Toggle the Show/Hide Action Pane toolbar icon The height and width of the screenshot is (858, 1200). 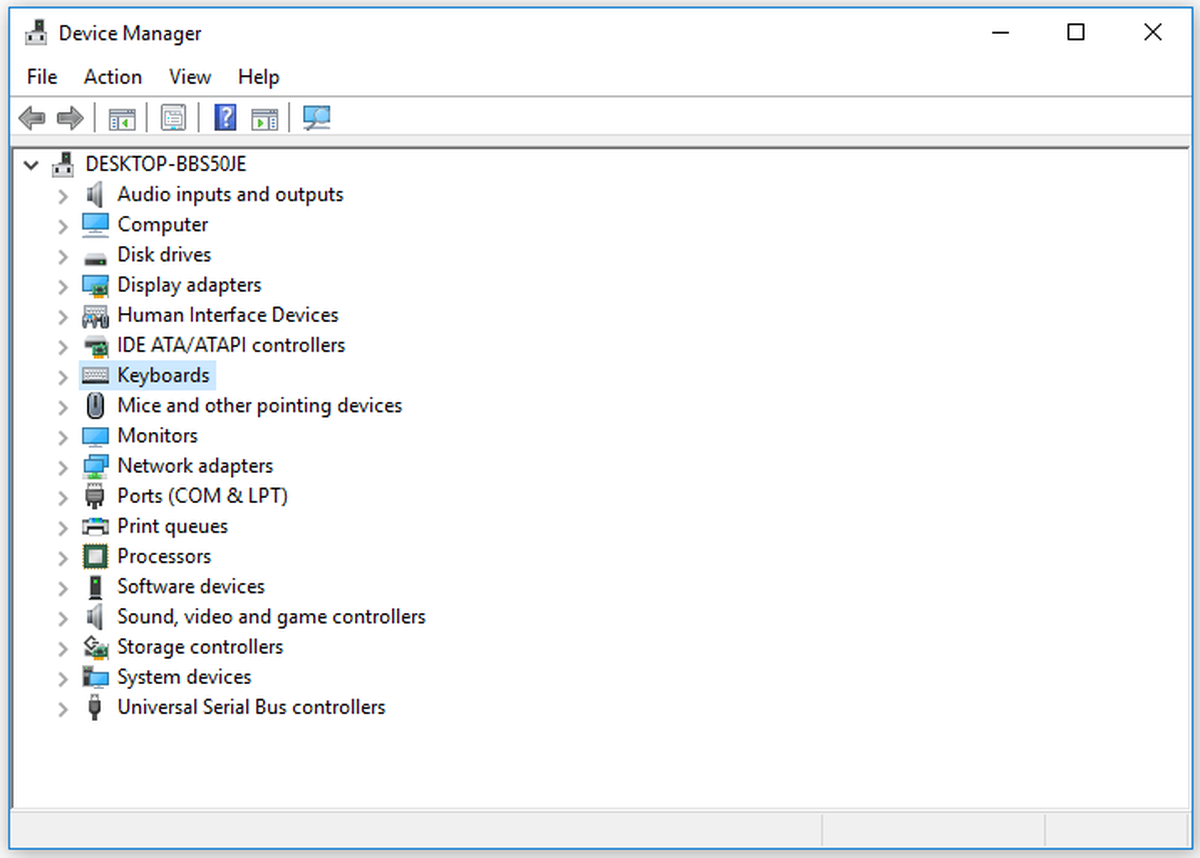pos(264,119)
